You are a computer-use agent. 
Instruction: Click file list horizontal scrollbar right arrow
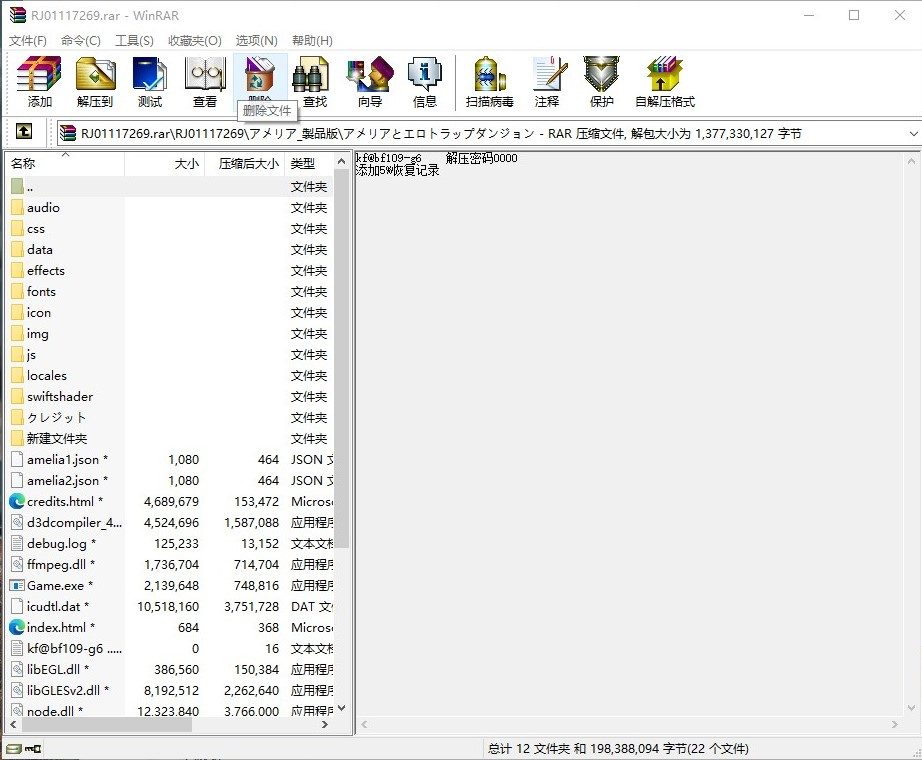(325, 725)
